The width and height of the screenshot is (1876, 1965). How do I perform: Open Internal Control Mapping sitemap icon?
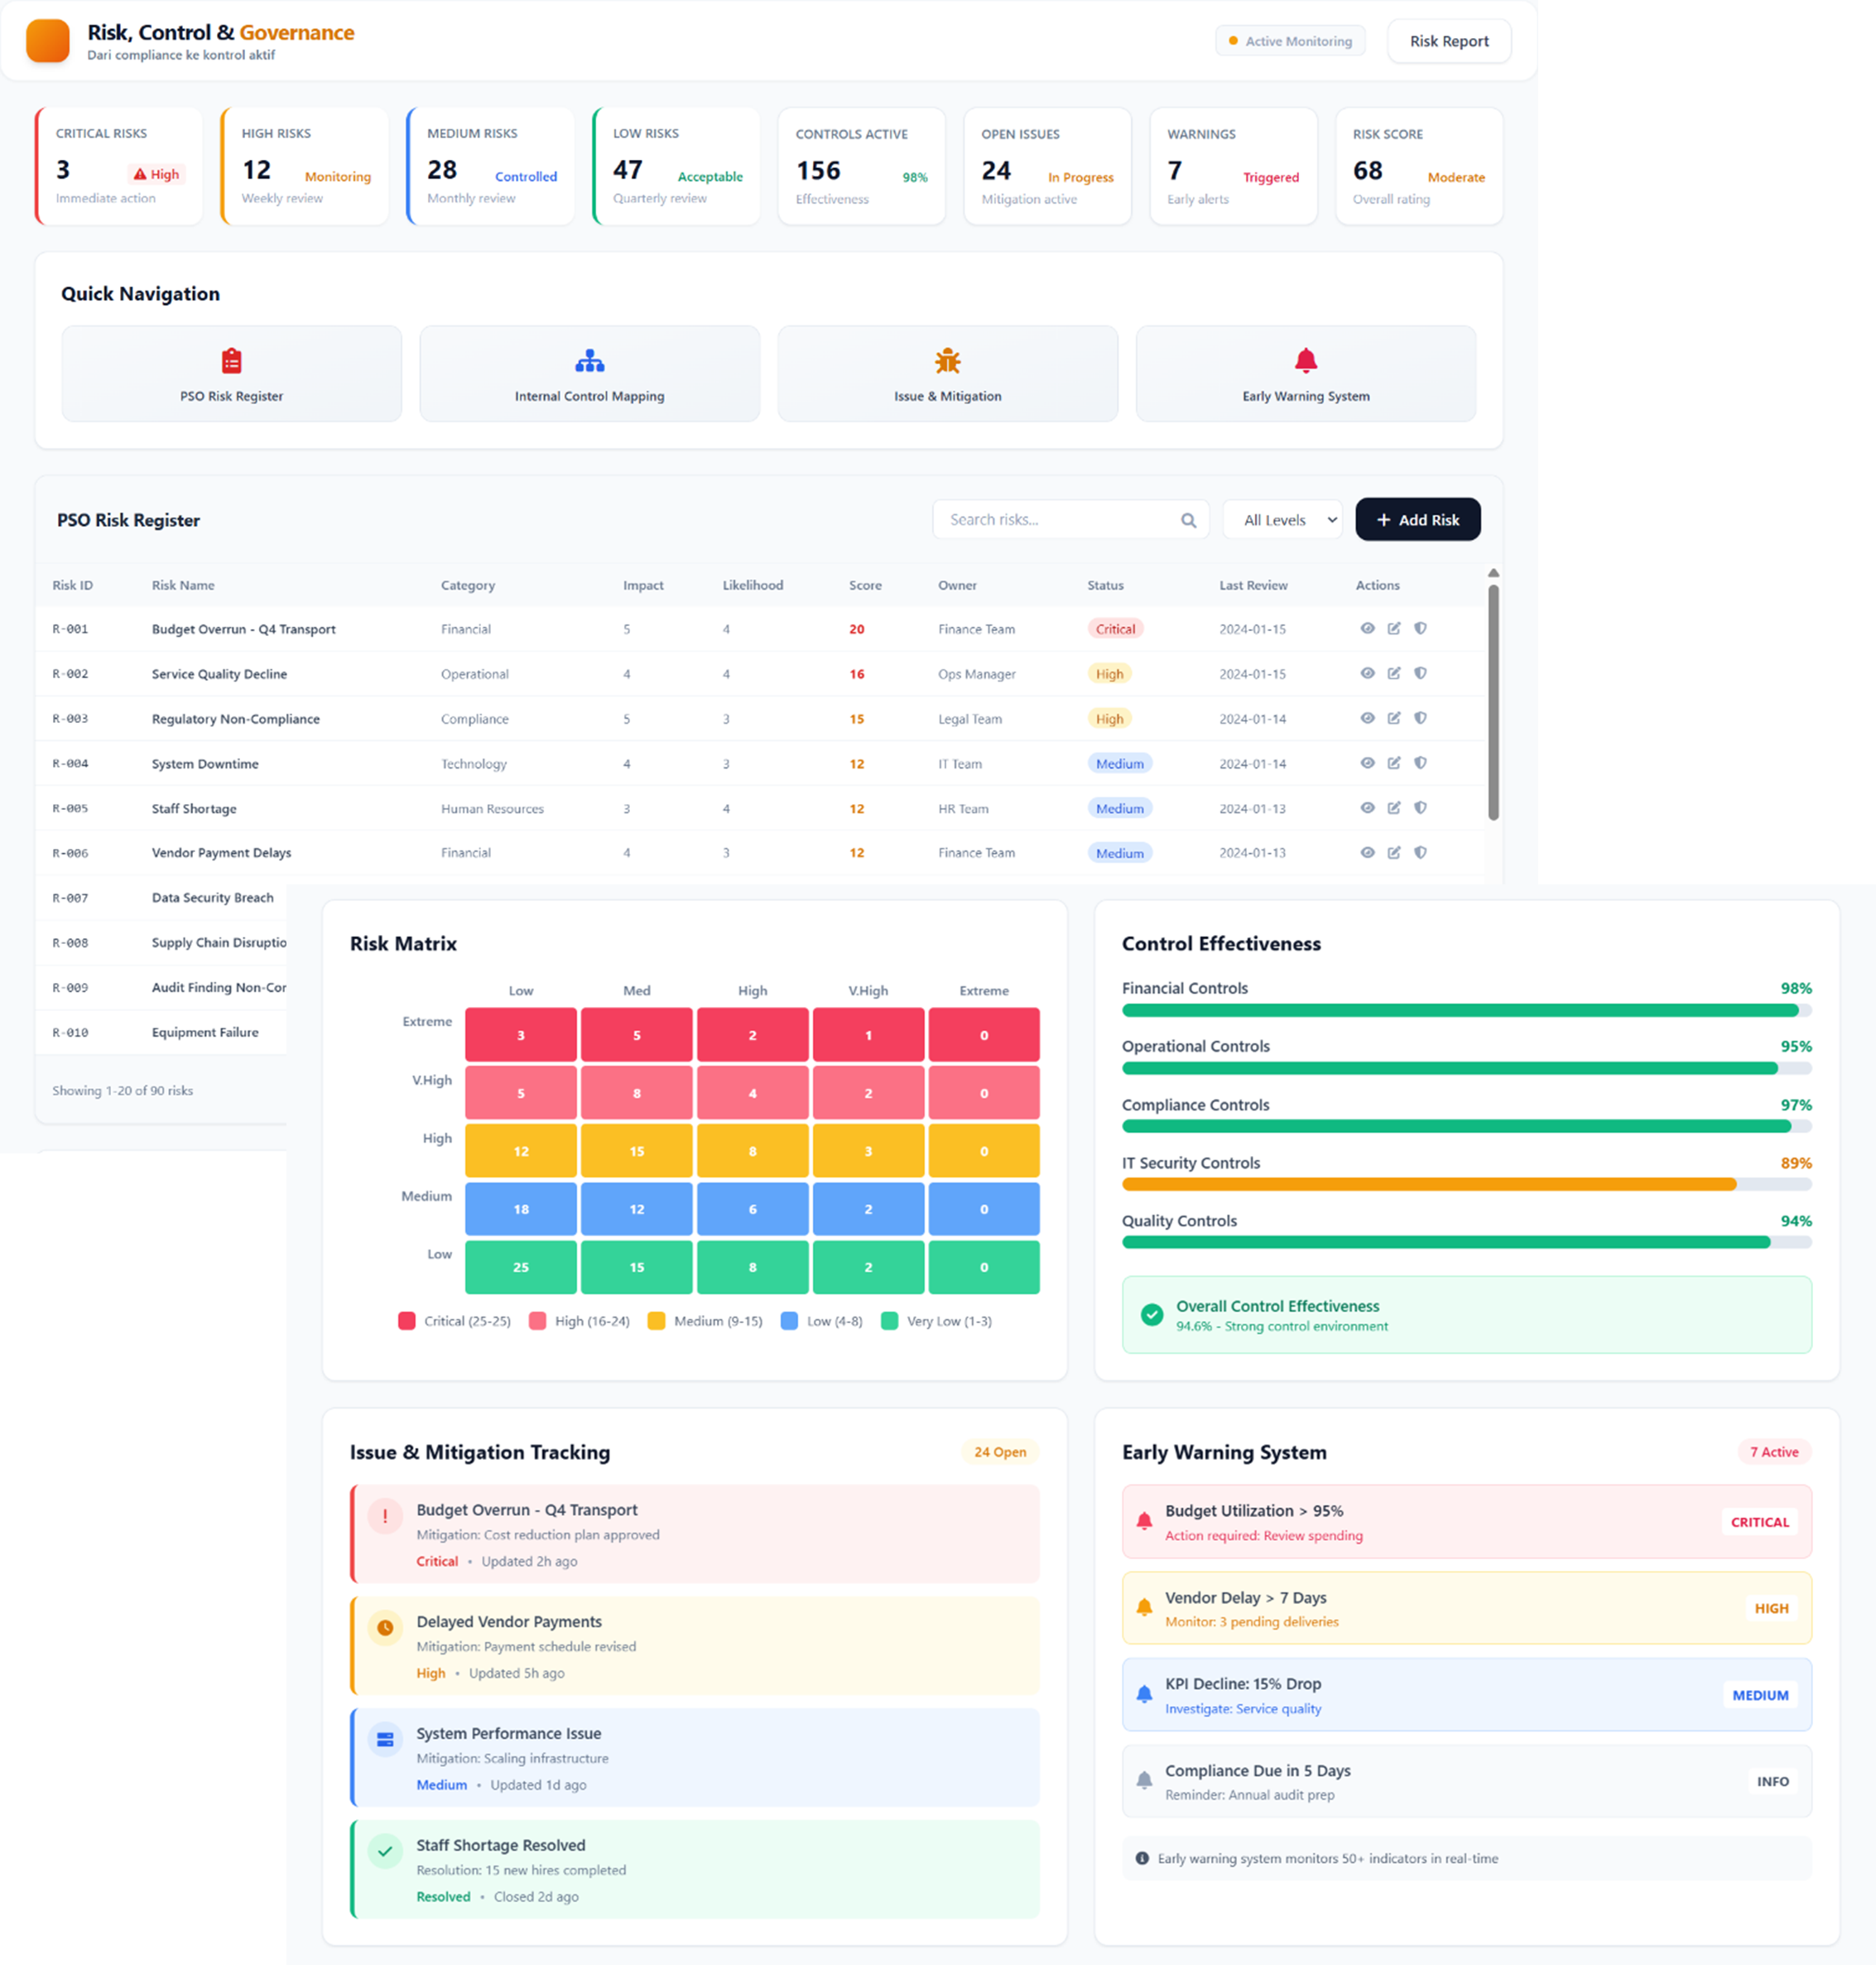tap(589, 360)
